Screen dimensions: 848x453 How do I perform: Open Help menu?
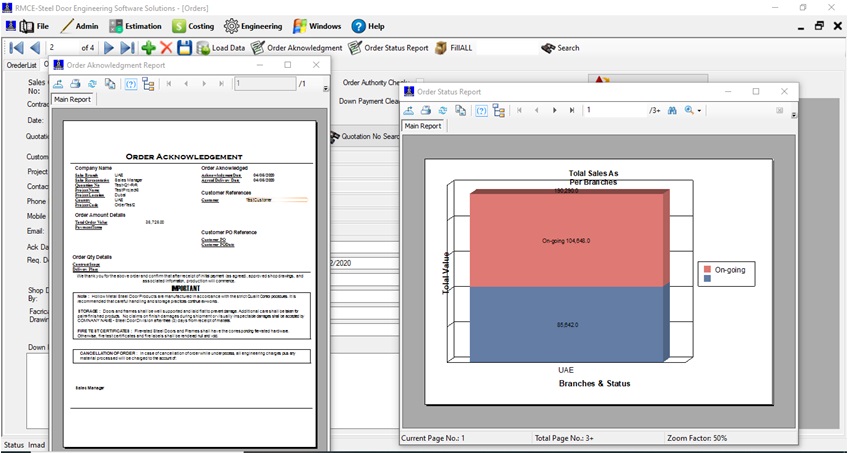[x=368, y=26]
